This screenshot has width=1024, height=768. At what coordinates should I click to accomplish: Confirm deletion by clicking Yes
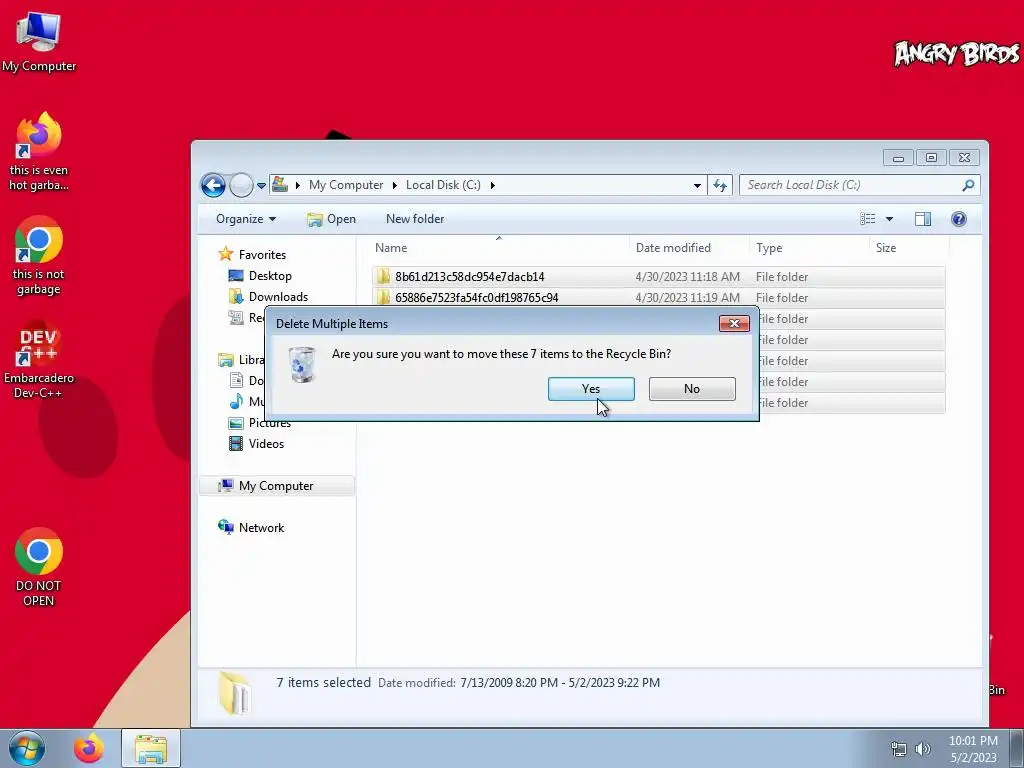[591, 389]
